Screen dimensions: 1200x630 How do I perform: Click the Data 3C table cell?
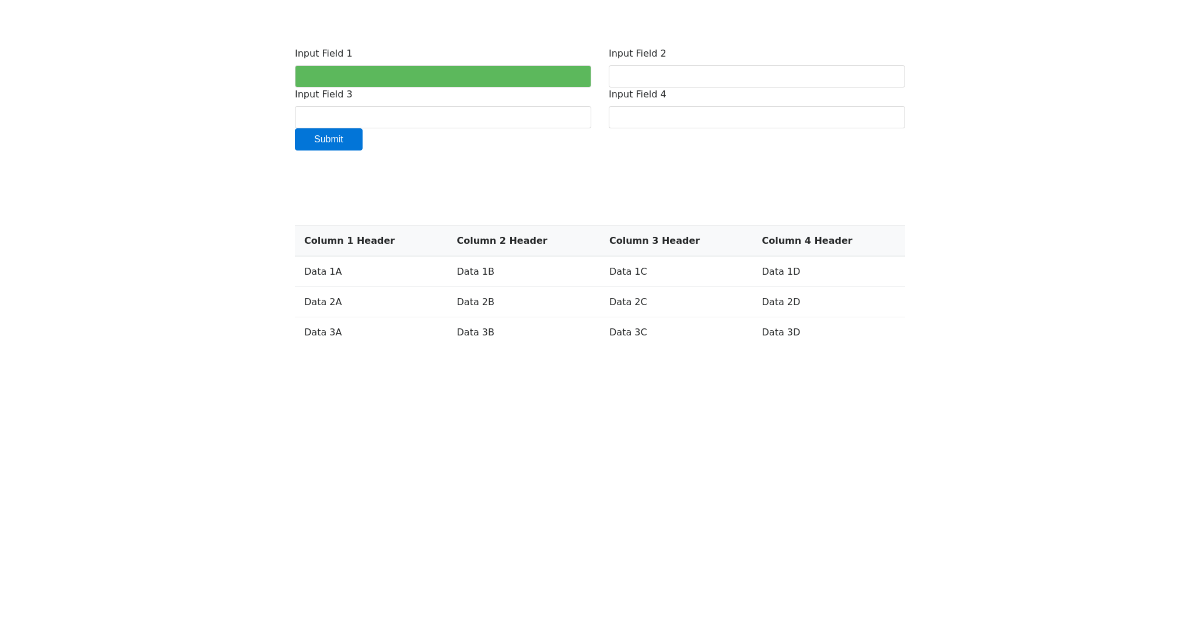[x=628, y=332]
